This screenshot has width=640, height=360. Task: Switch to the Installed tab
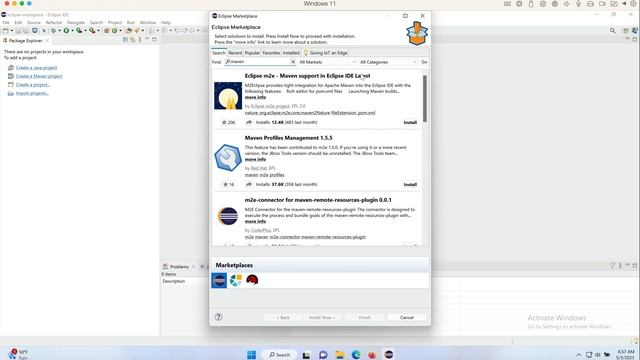291,53
